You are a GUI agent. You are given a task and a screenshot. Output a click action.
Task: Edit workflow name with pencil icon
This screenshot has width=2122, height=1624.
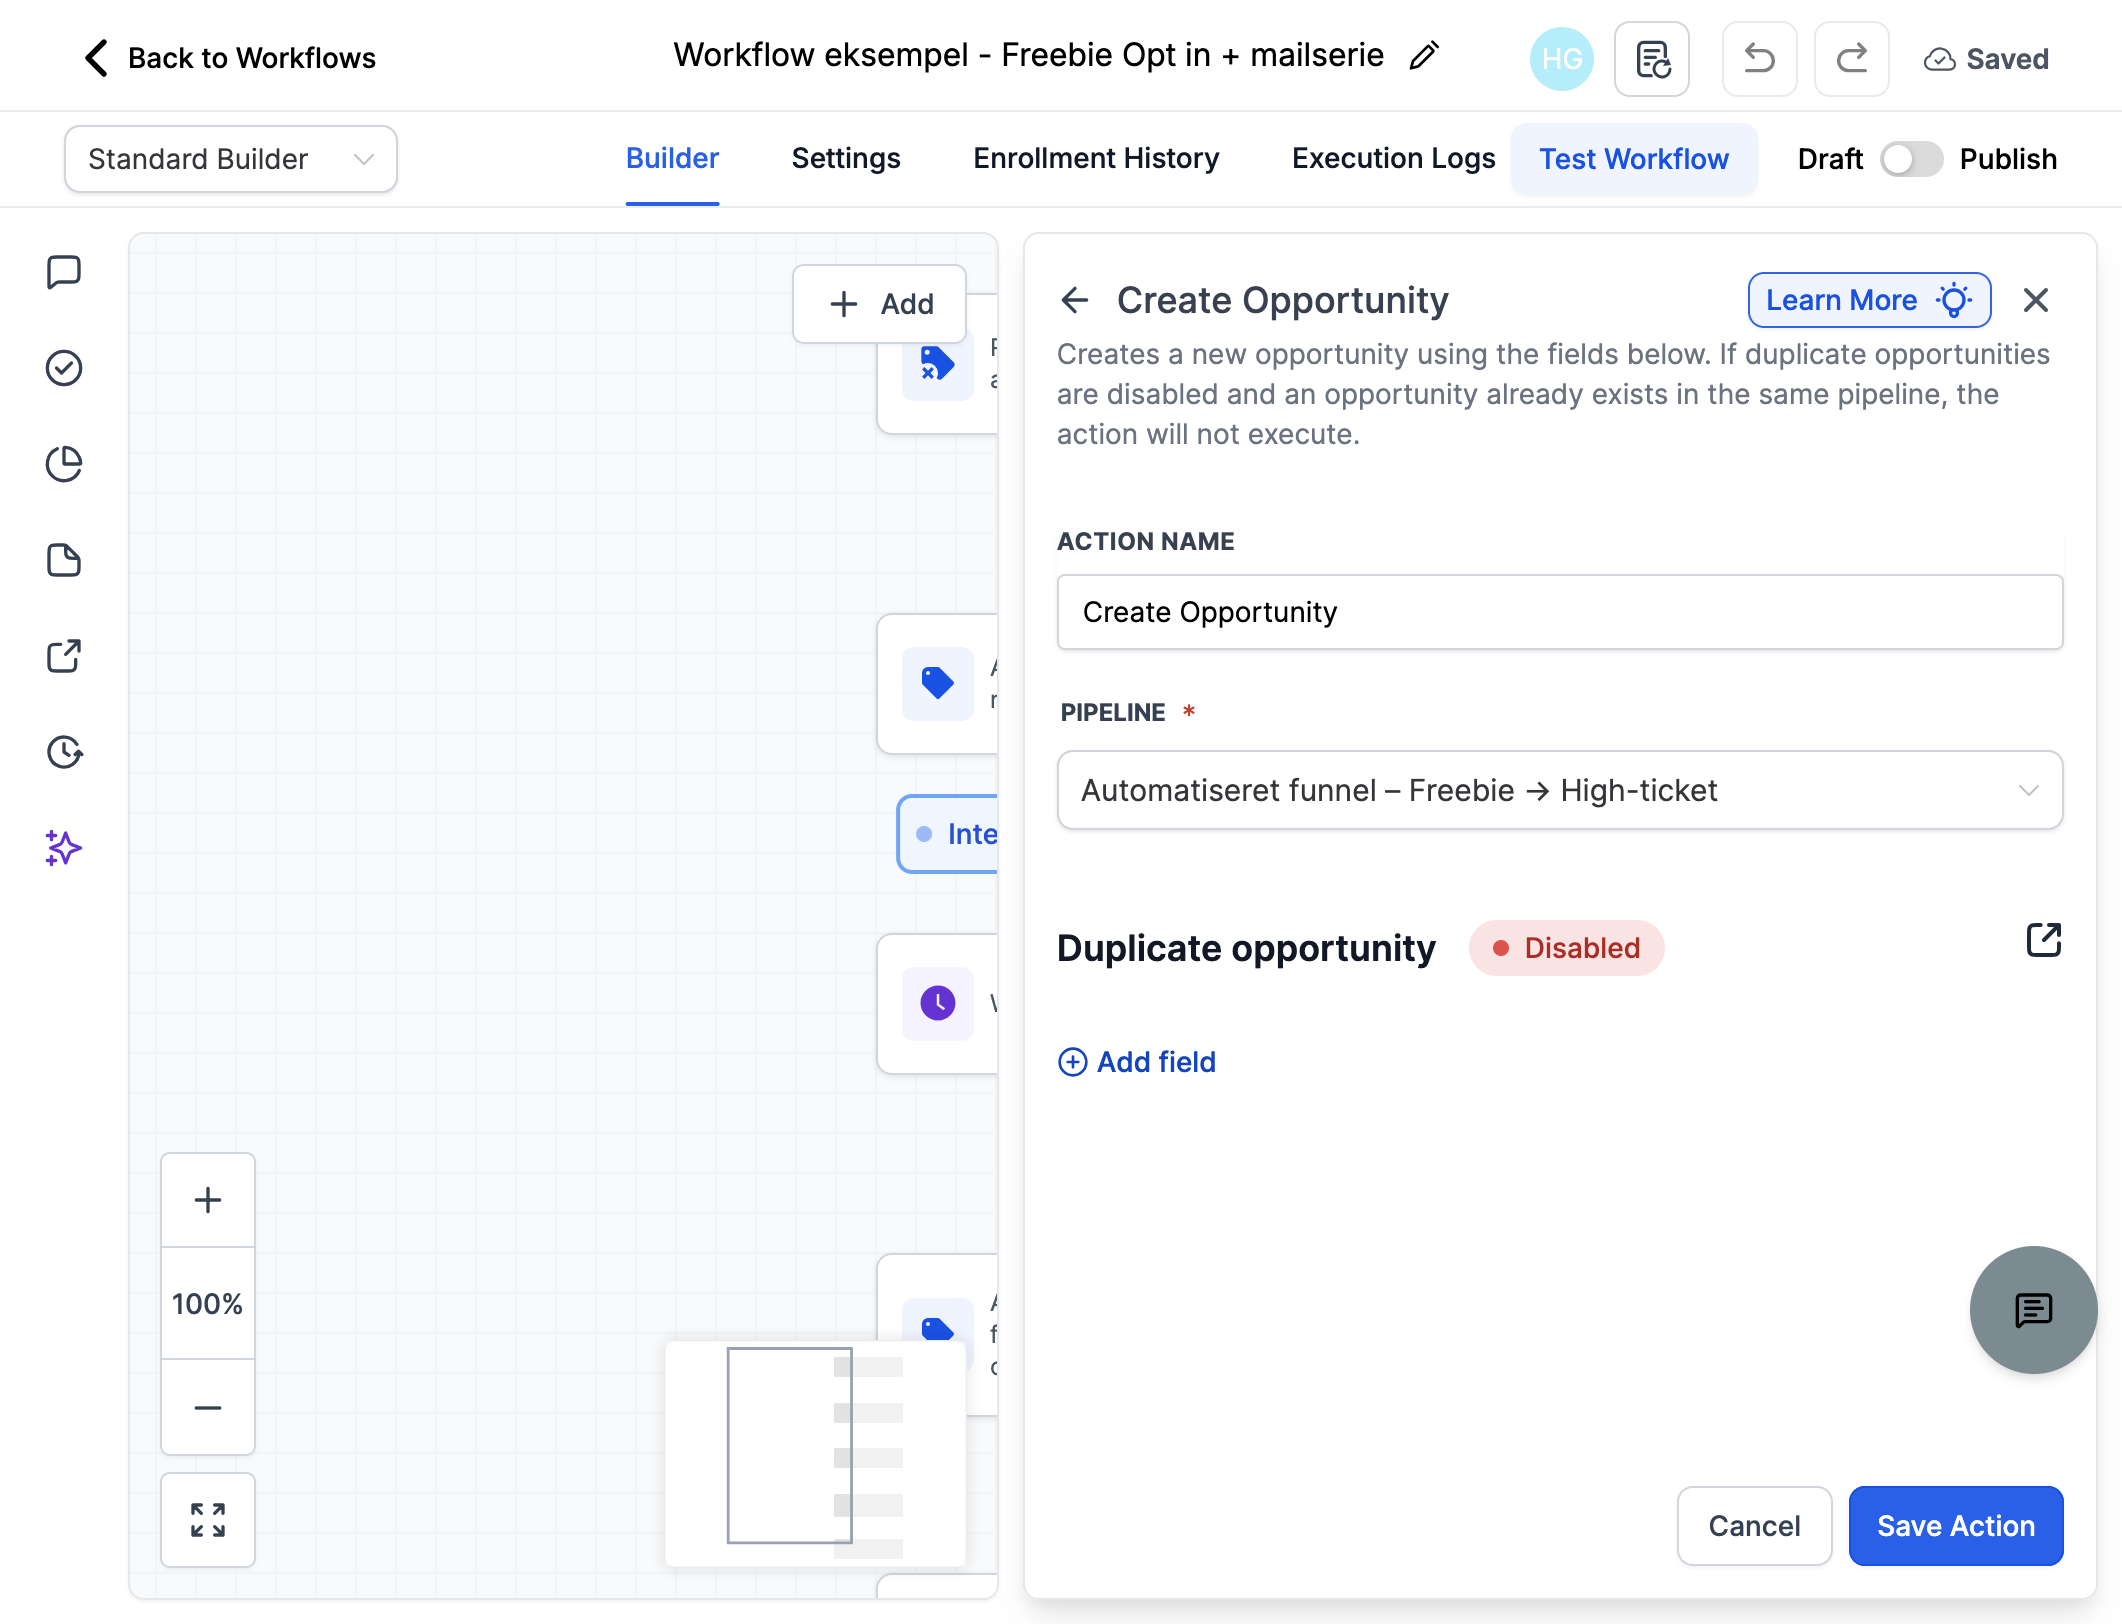[x=1424, y=56]
